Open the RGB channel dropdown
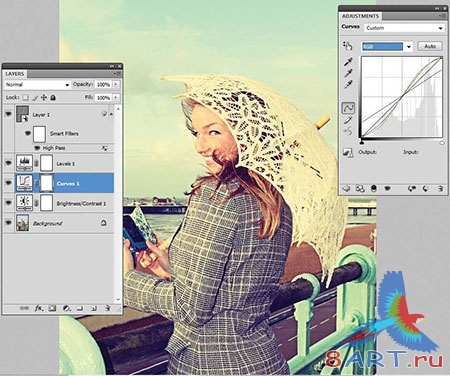Image resolution: width=450 pixels, height=376 pixels. pyautogui.click(x=387, y=47)
